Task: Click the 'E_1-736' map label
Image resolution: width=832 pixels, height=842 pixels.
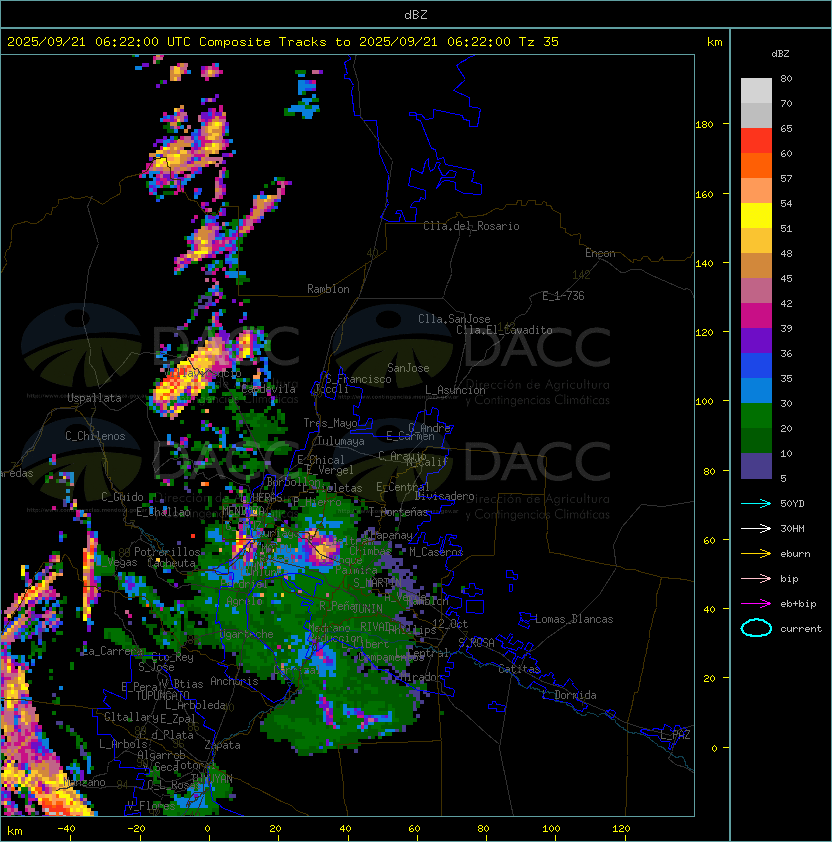Action: pos(563,296)
